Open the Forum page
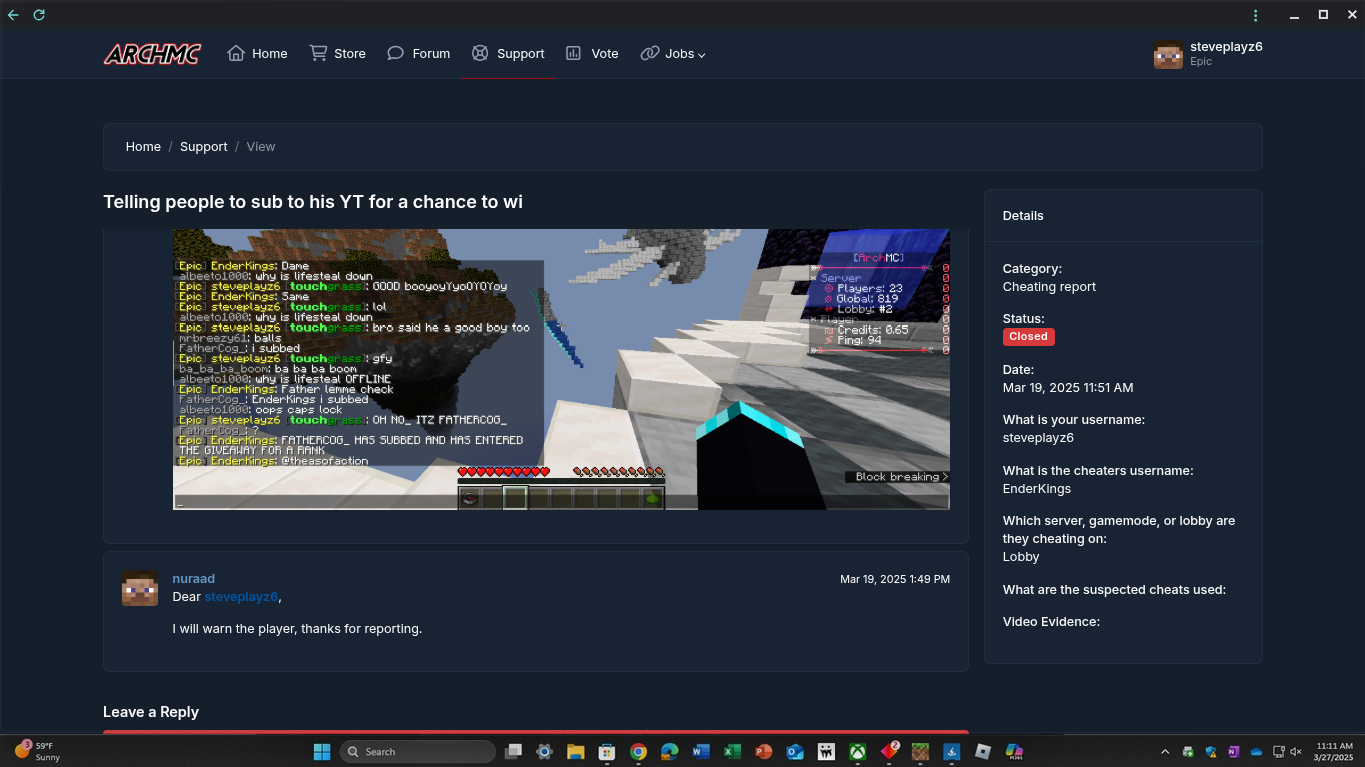Screen dimensions: 1365x767 point(418,54)
